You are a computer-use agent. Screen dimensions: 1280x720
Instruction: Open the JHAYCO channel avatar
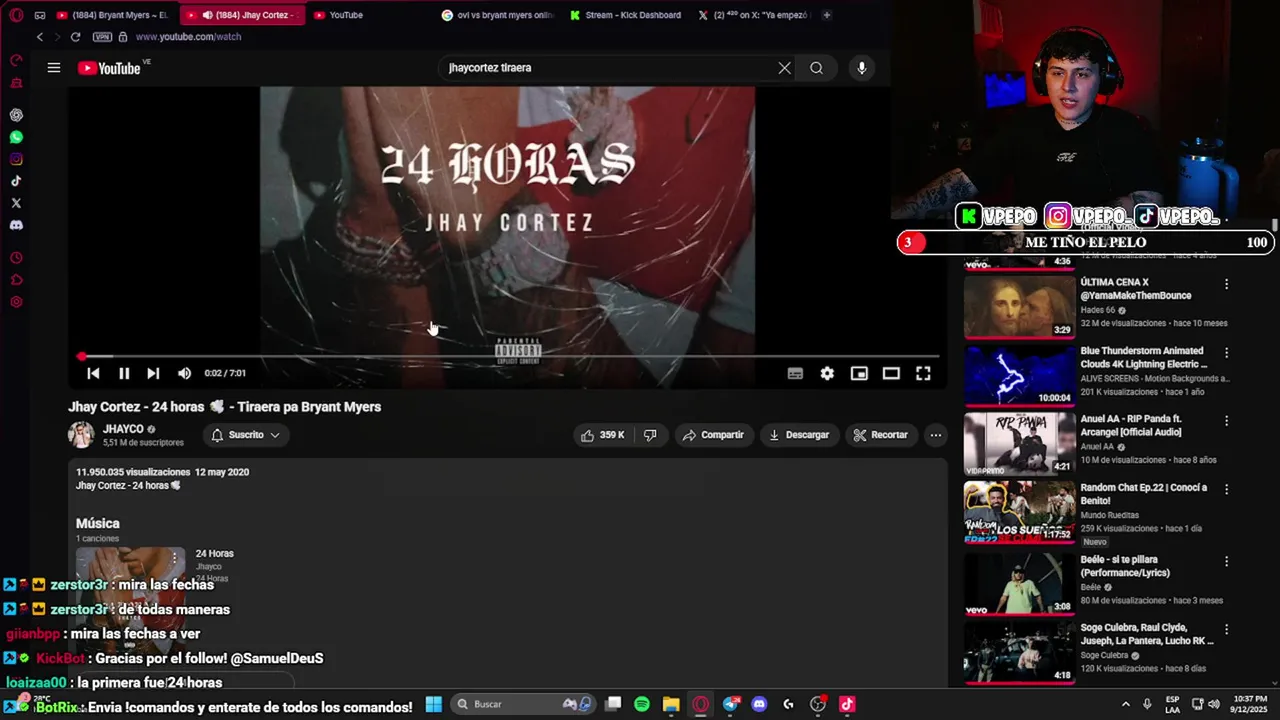81,435
